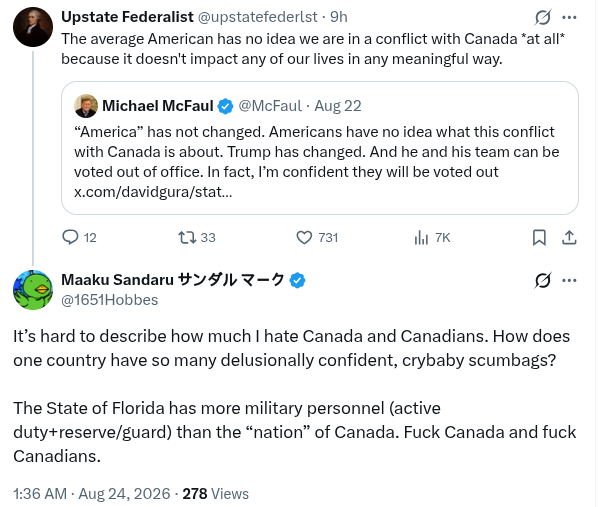Screen dimensions: 599x507
Task: Click Grok icon on Maaku Sandaru tweet
Action: click(543, 280)
